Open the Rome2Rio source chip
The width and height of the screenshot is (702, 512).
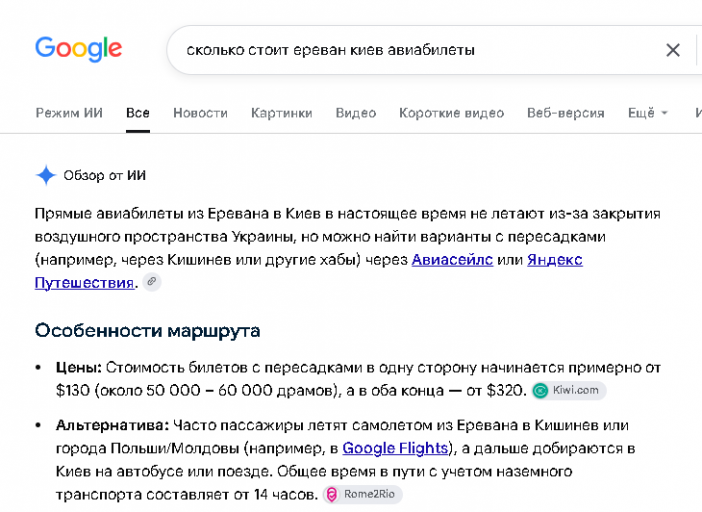362,495
